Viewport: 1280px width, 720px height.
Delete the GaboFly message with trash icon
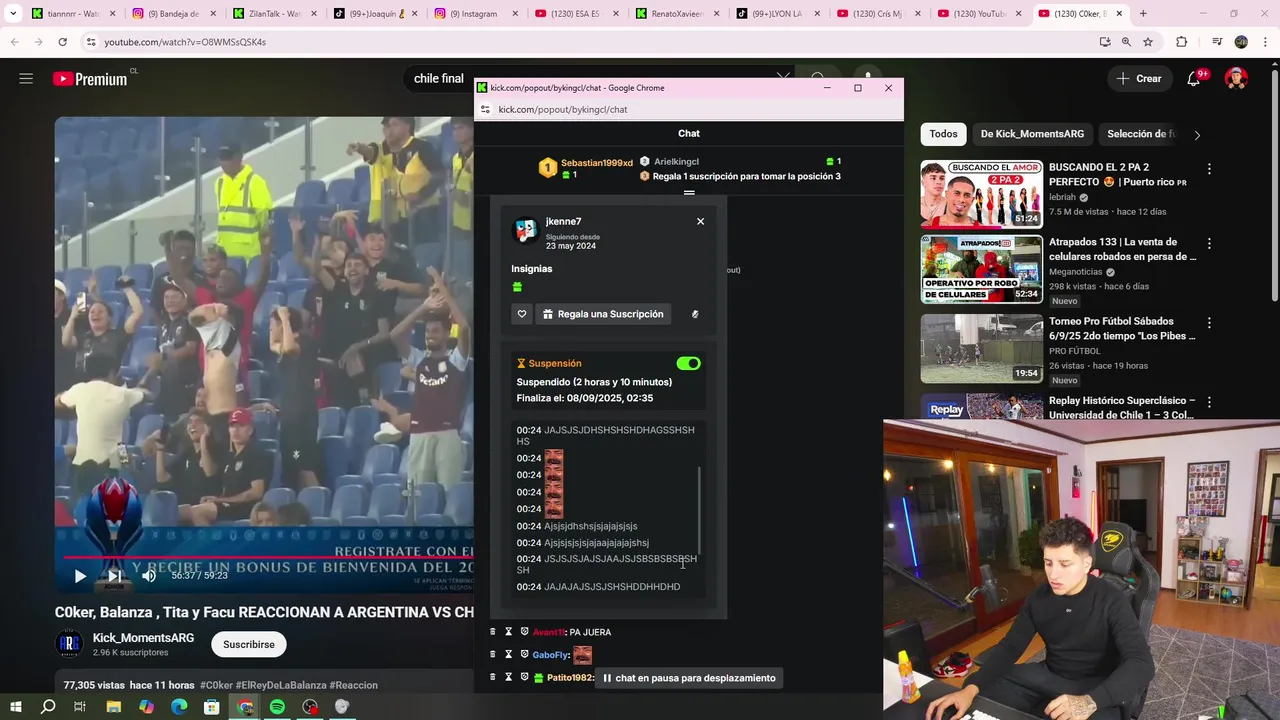[493, 655]
